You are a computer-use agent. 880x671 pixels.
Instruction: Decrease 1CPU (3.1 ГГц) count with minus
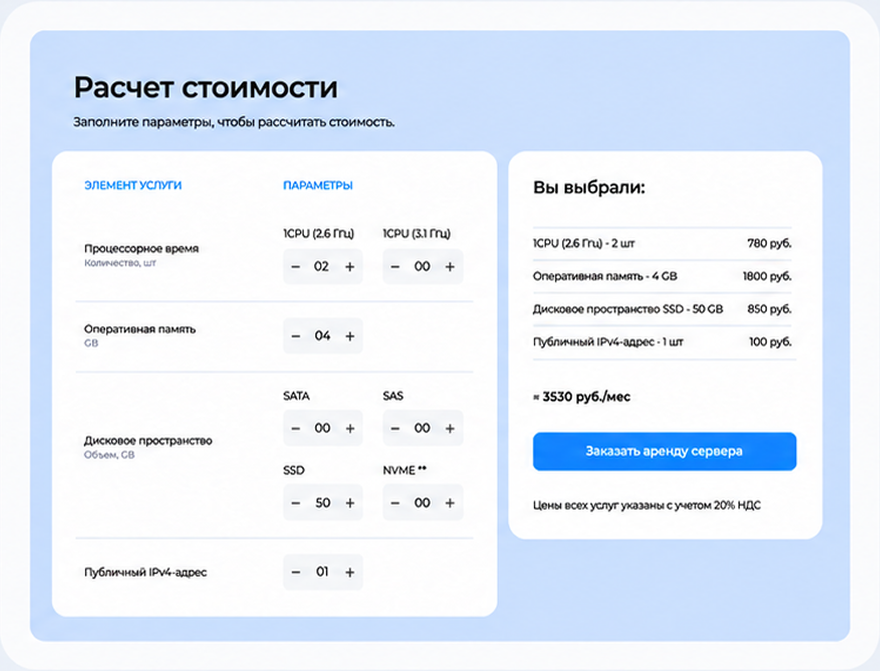tap(395, 266)
